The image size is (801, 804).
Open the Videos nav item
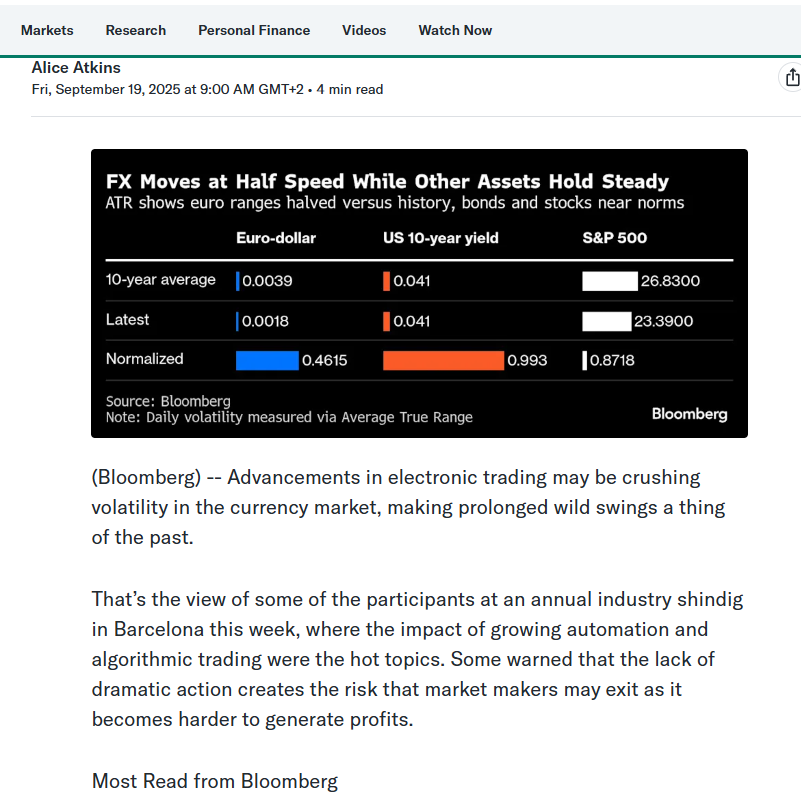[x=364, y=30]
